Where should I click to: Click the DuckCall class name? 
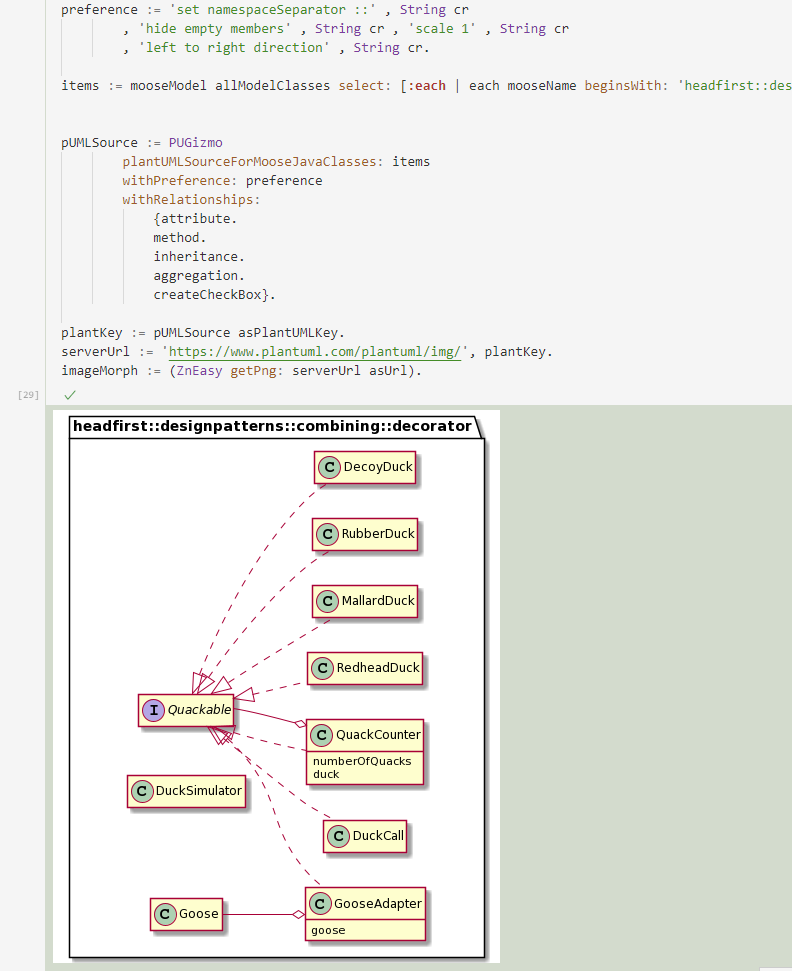(378, 835)
